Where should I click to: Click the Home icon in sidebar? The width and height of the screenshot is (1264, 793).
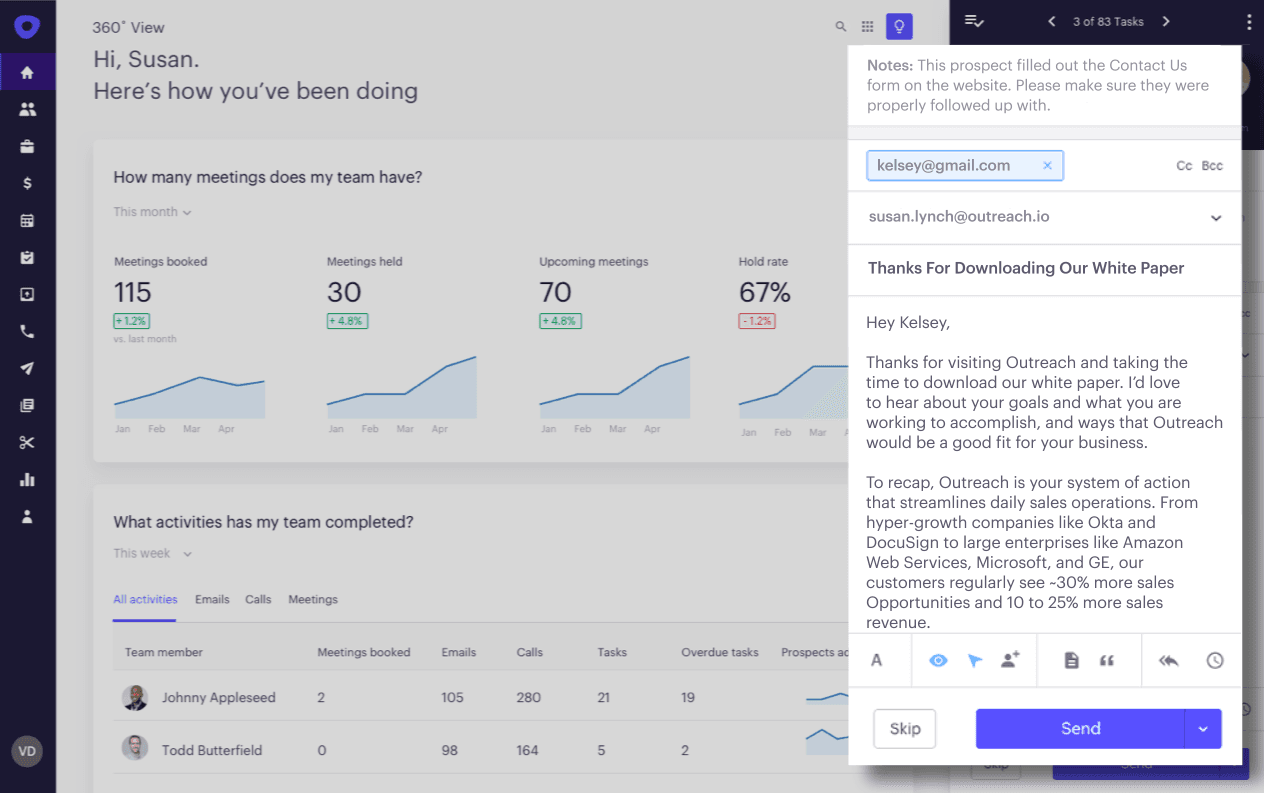click(x=27, y=73)
